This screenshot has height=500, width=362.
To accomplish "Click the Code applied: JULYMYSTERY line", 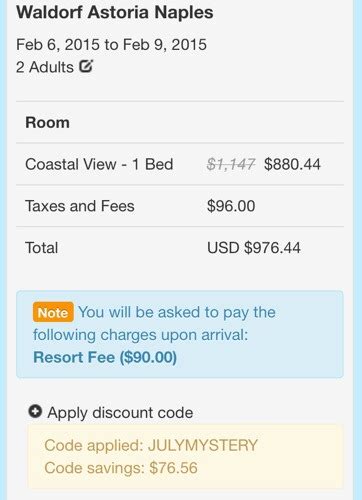I will (151, 445).
